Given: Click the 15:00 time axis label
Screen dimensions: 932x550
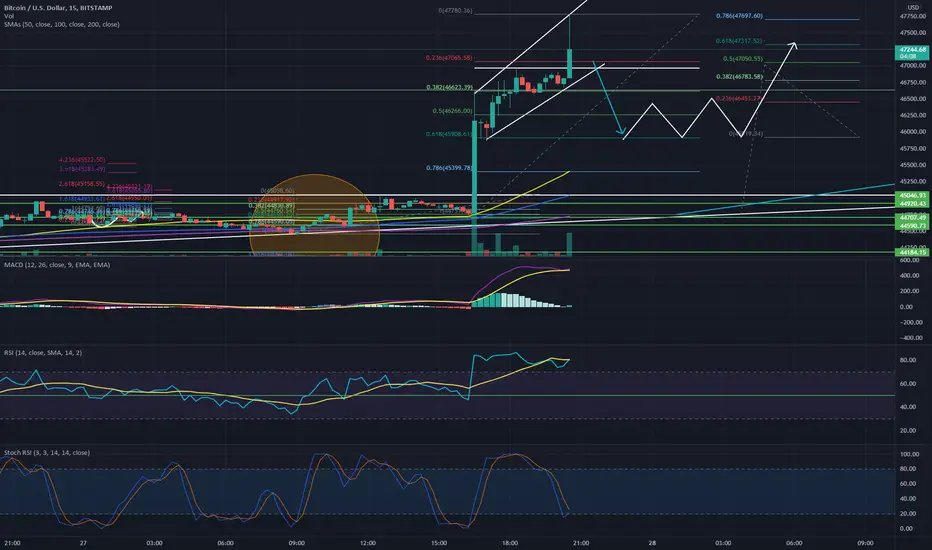Looking at the screenshot, I should tap(439, 543).
